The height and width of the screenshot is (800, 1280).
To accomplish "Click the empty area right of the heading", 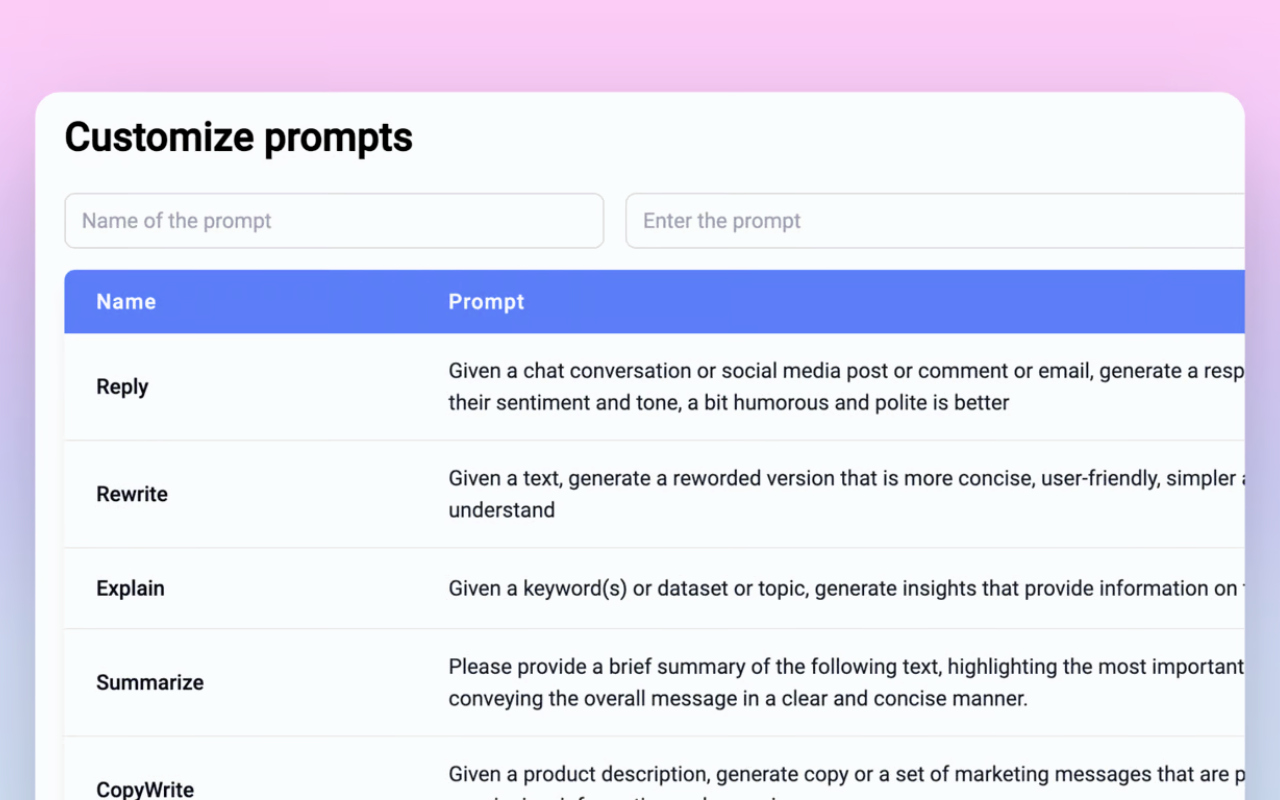I will [820, 137].
